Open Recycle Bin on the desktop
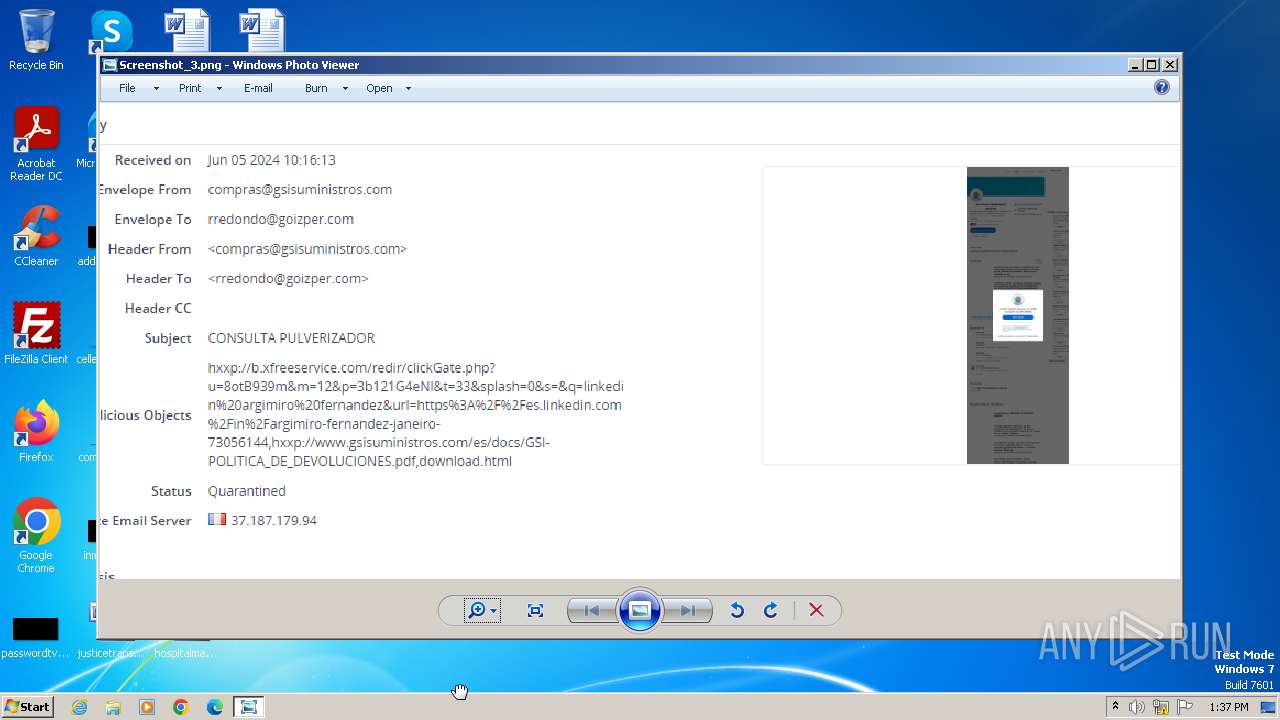1280x720 pixels. (x=36, y=40)
